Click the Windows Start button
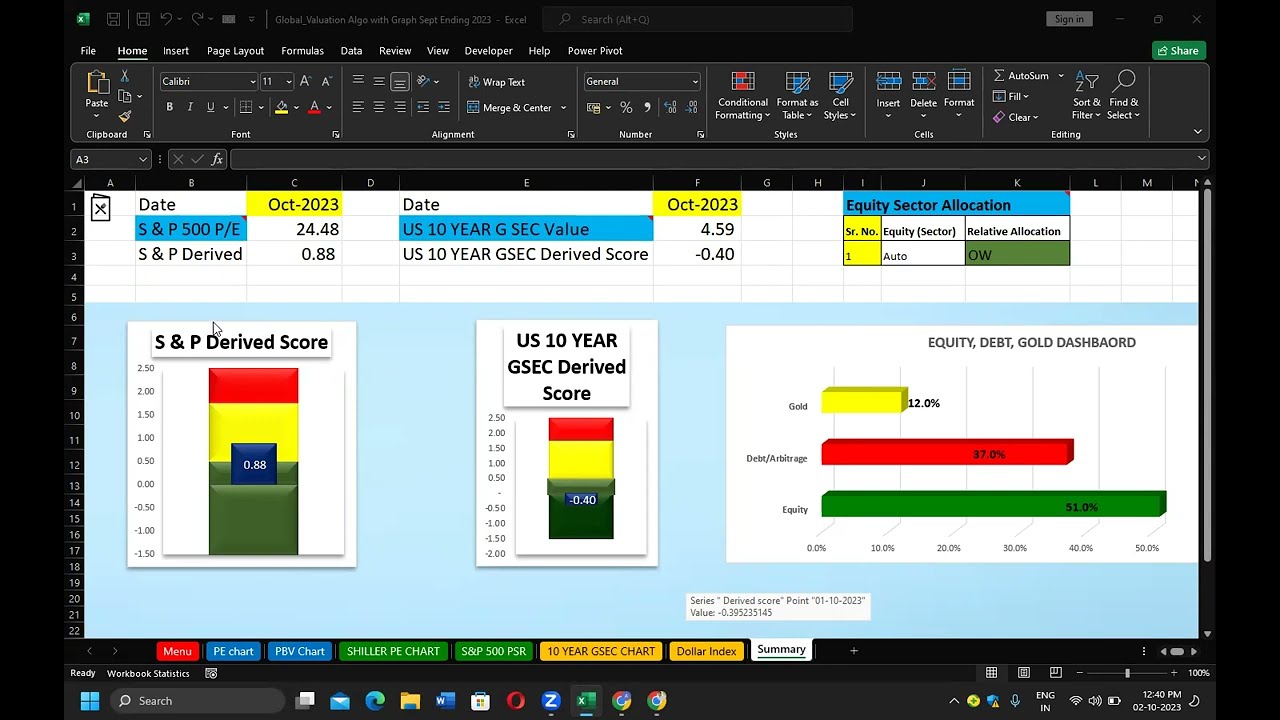 click(90, 701)
